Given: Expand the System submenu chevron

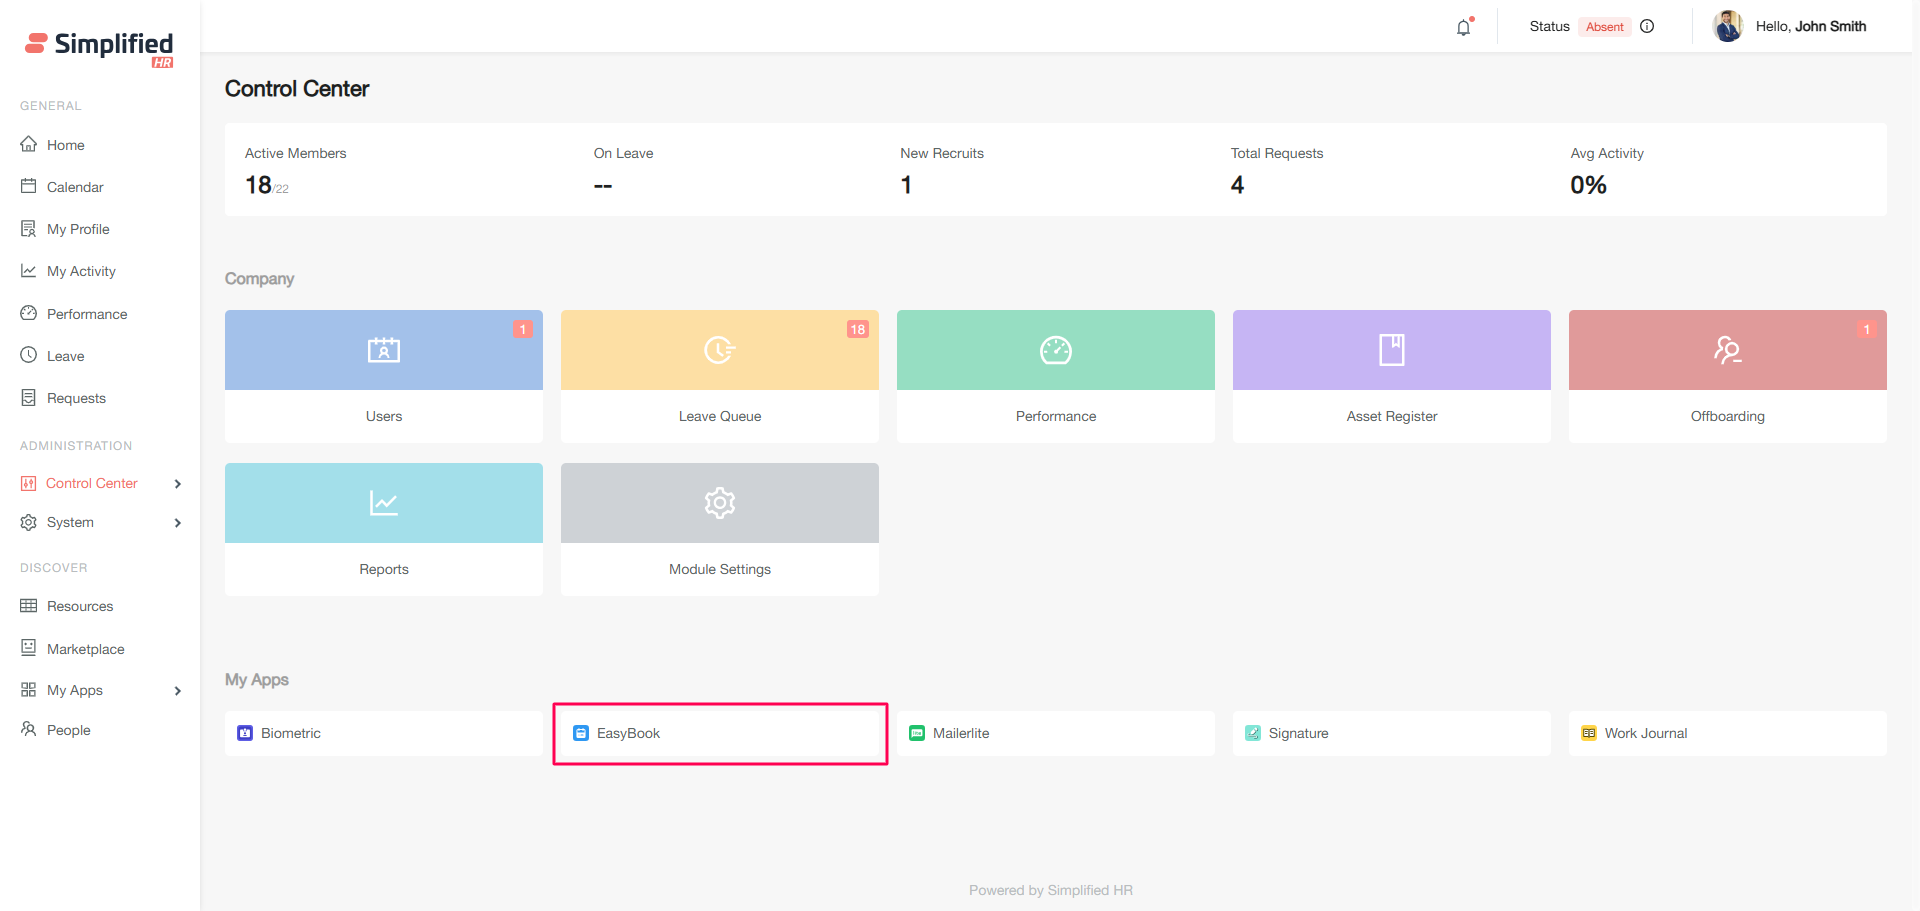Looking at the screenshot, I should tap(178, 523).
